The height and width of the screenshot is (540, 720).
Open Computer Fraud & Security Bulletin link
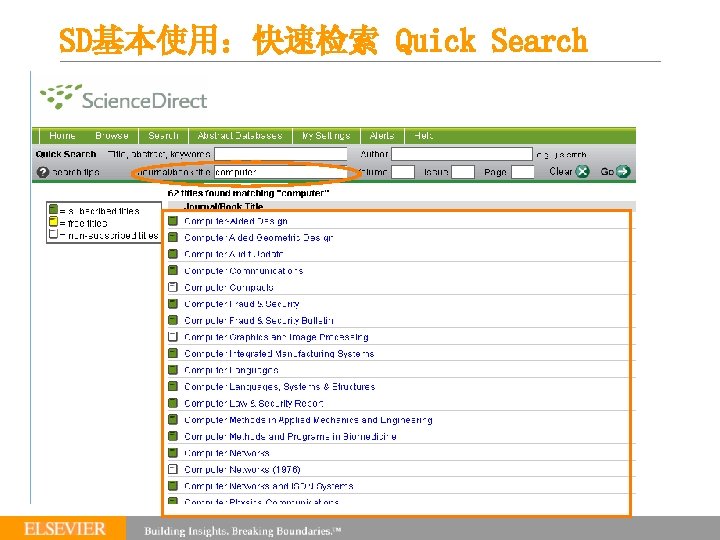tap(259, 320)
